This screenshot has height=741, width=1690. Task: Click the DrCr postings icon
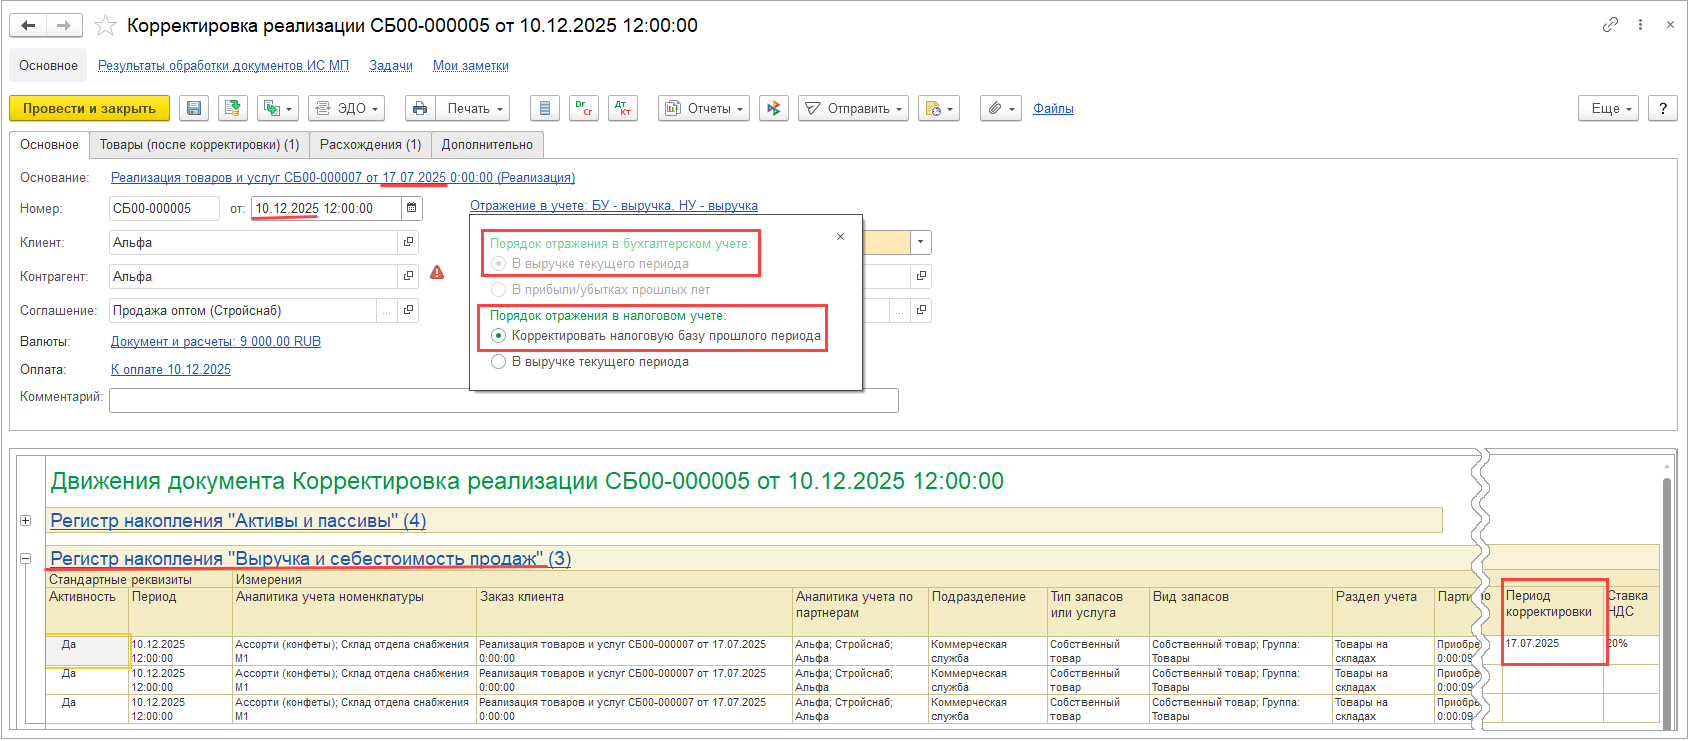click(x=584, y=108)
